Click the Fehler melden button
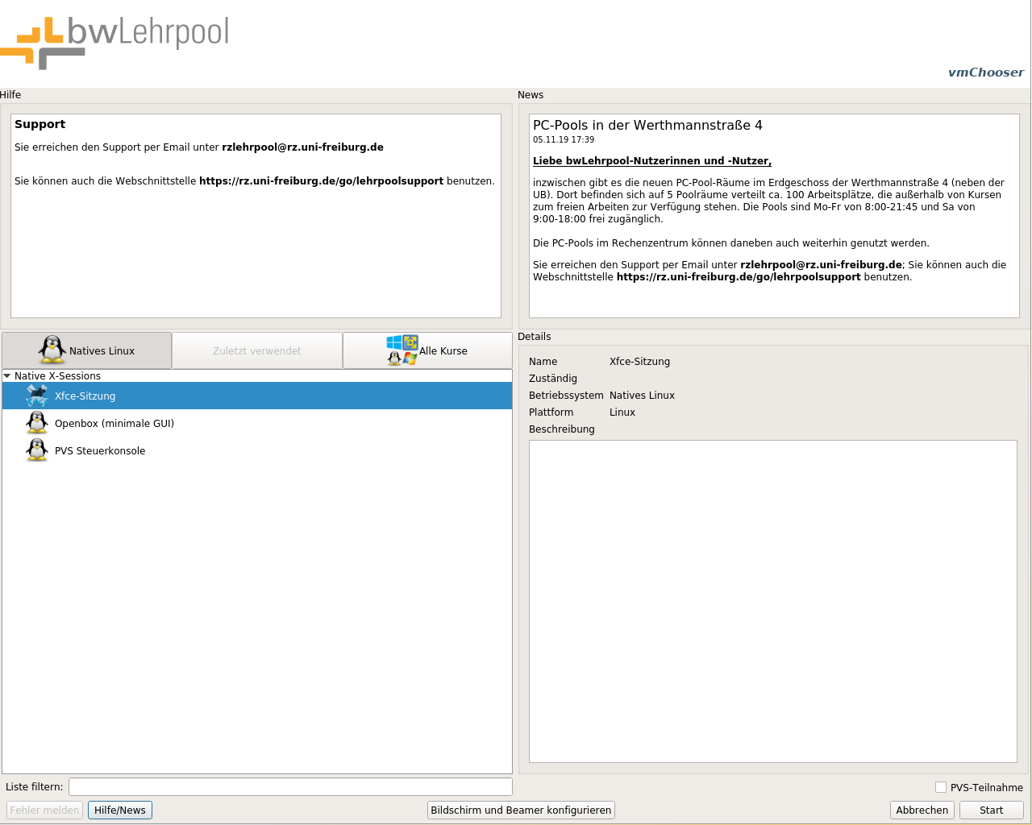 coord(44,810)
